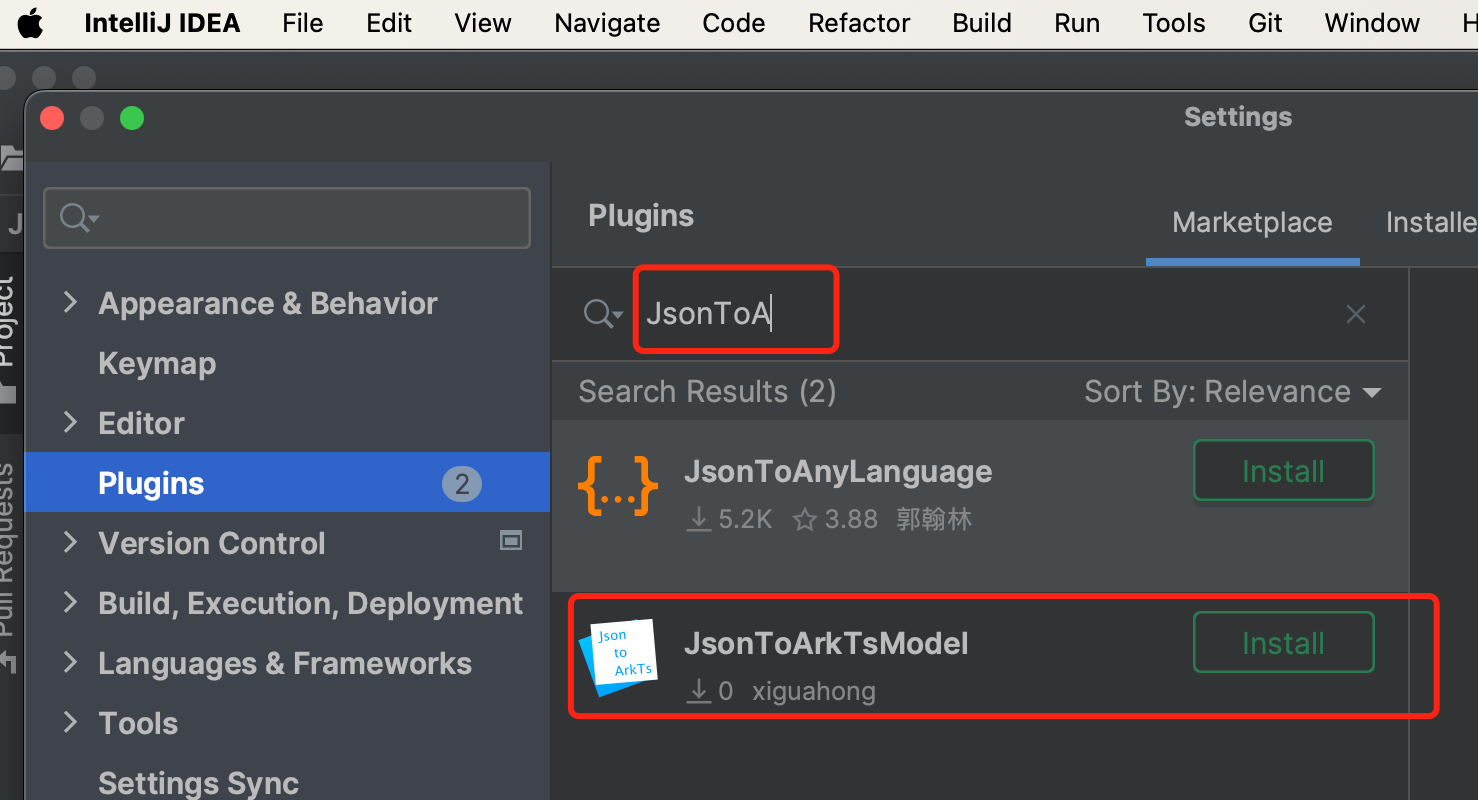Open the Navigate menu
Image resolution: width=1478 pixels, height=800 pixels.
[607, 23]
